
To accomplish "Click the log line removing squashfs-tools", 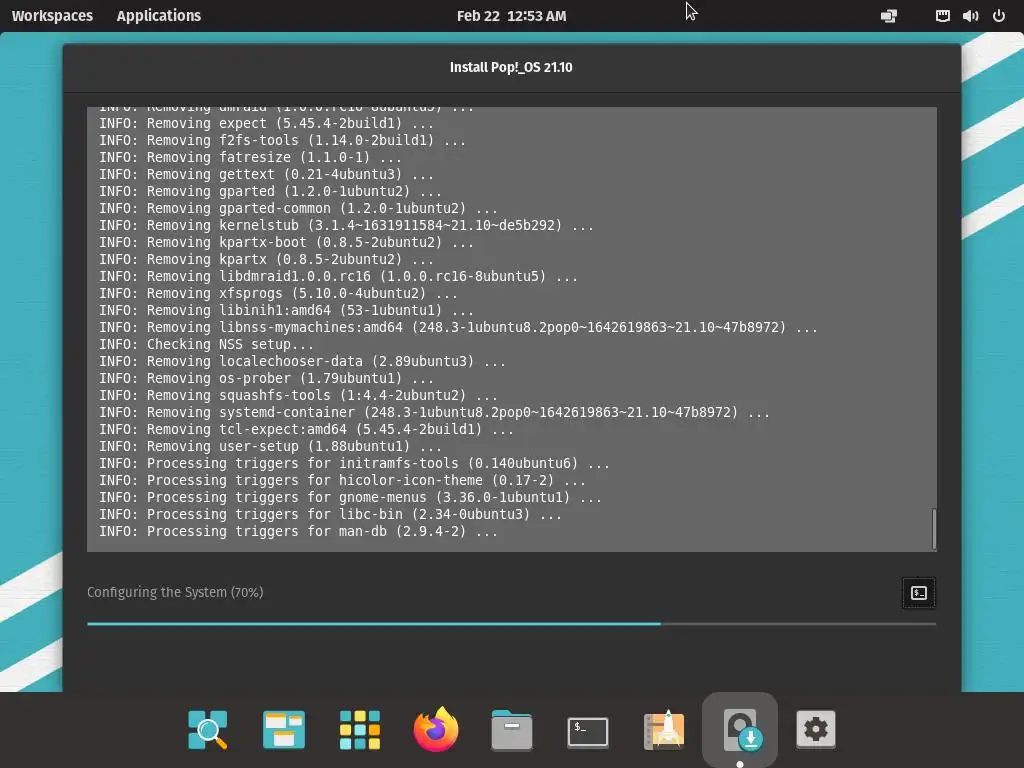I will click(x=298, y=395).
